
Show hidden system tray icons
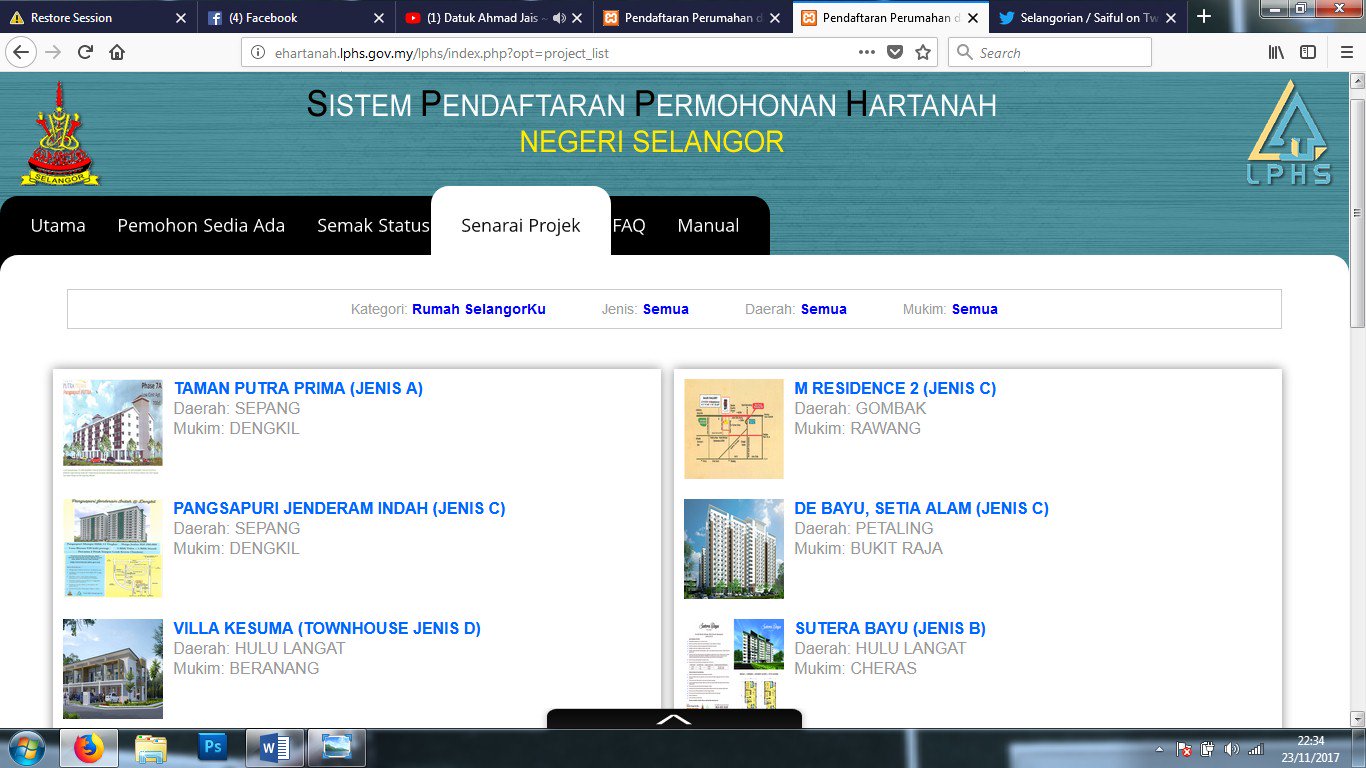pos(1160,749)
